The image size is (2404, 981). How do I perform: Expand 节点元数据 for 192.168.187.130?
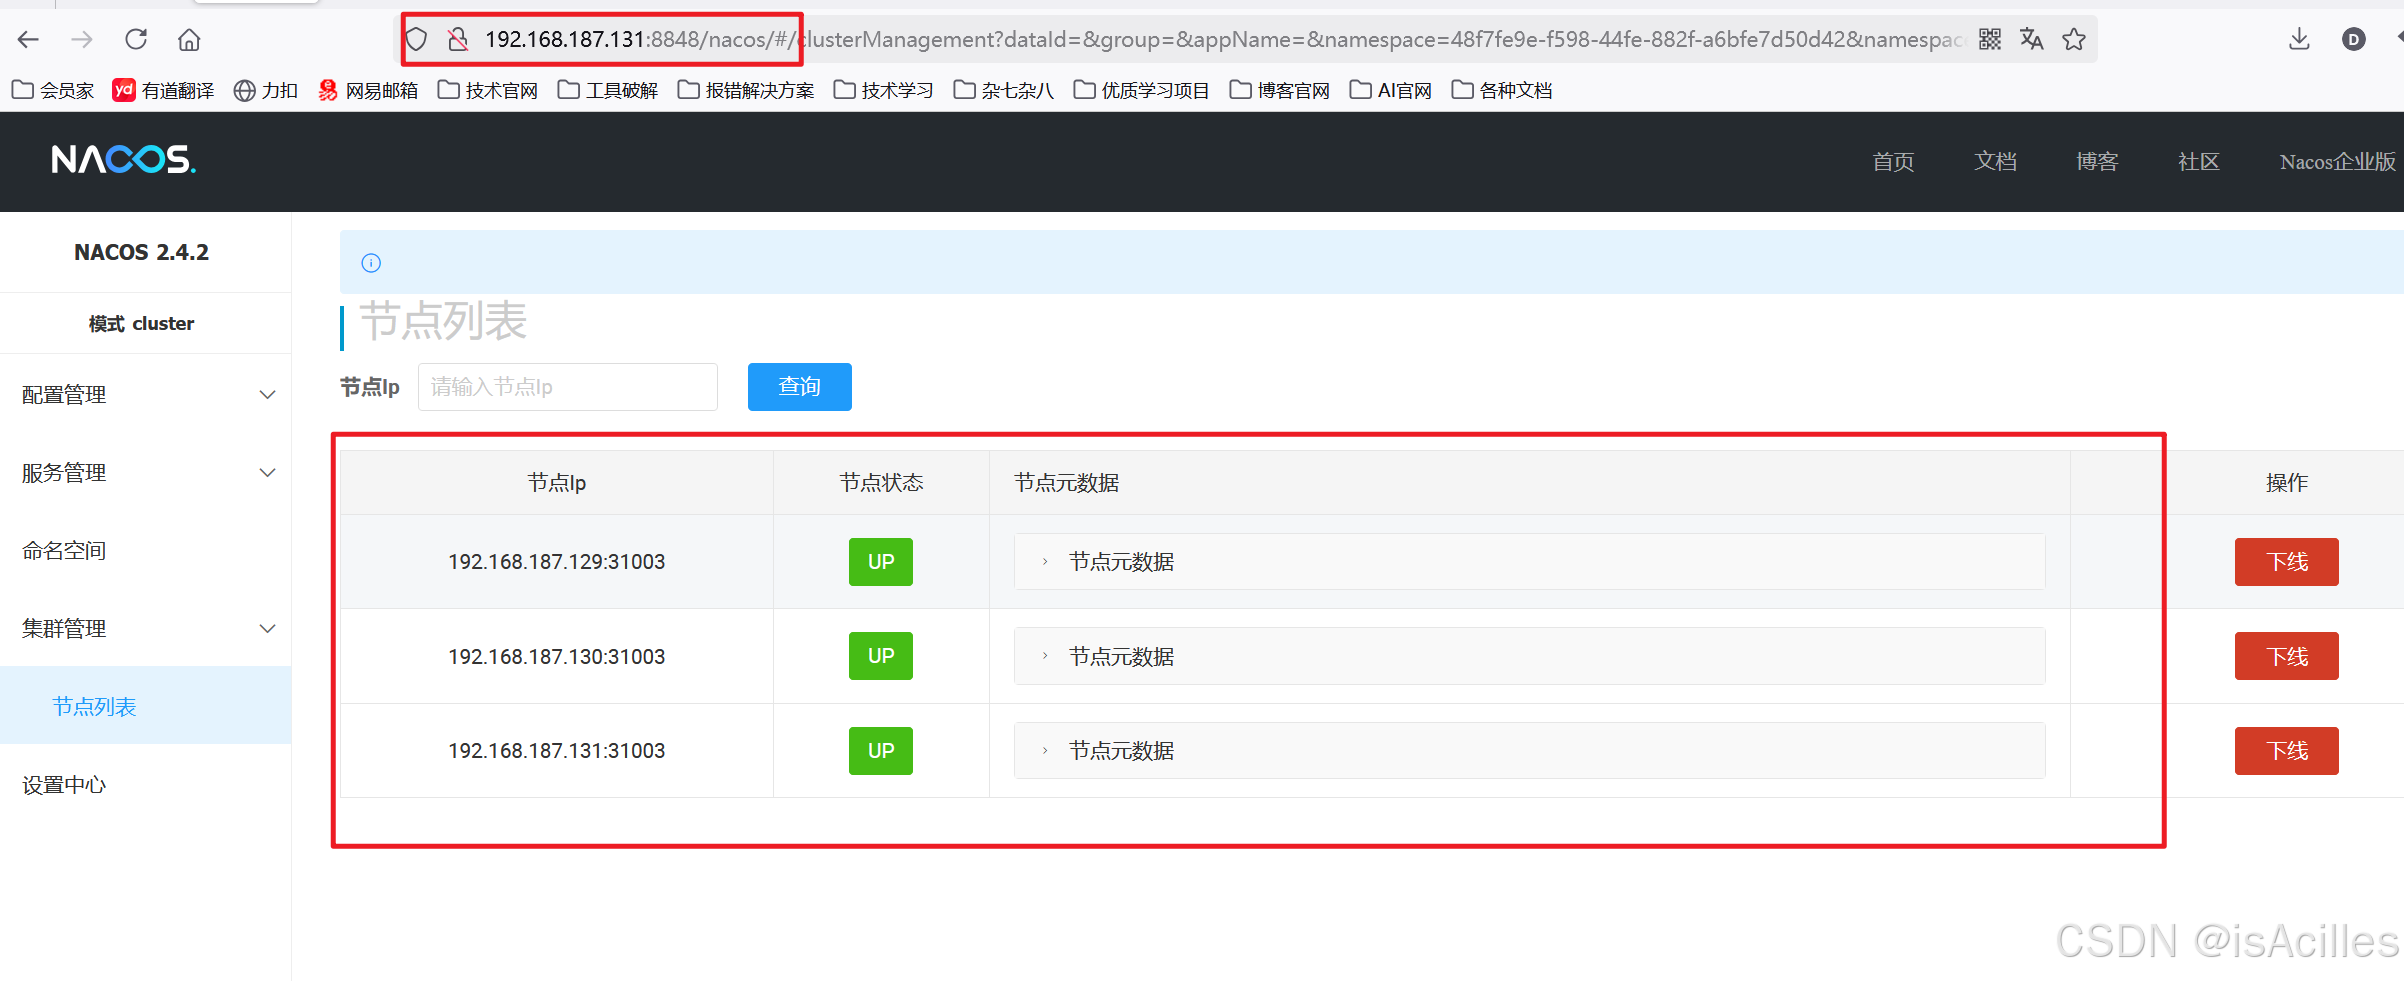coord(1529,656)
